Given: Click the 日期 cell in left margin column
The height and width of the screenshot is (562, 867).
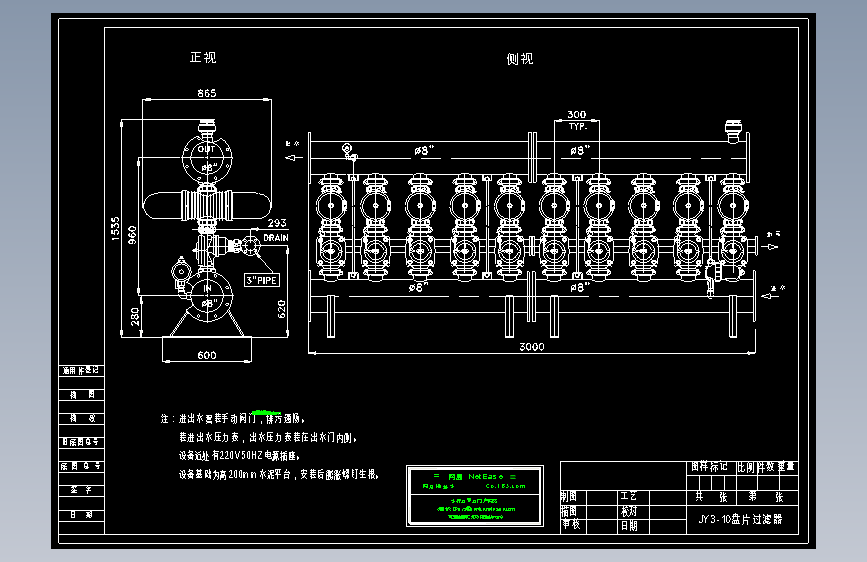Looking at the screenshot, I should tap(81, 514).
